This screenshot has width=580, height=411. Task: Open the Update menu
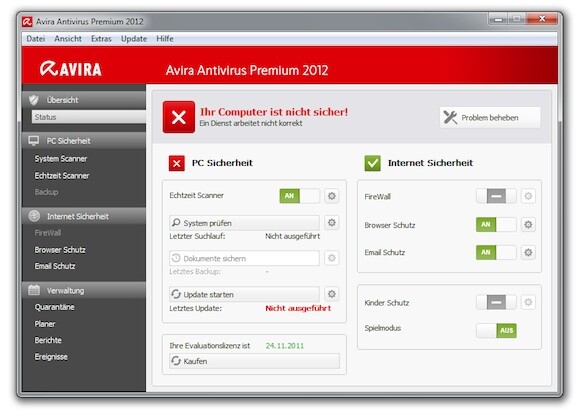click(134, 38)
